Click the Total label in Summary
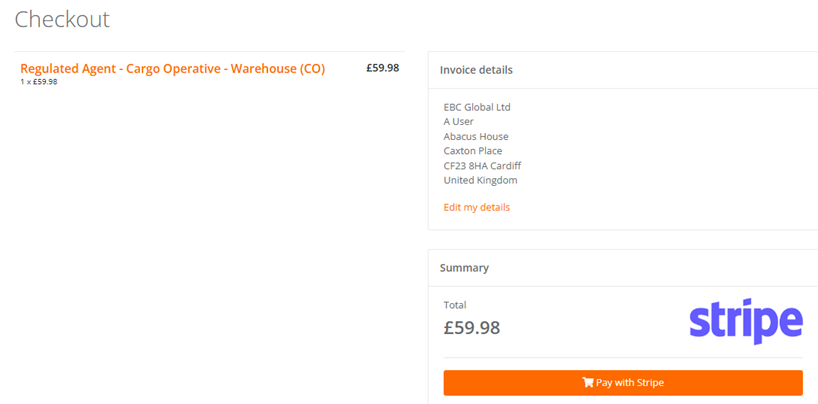The image size is (818, 404). click(x=455, y=305)
